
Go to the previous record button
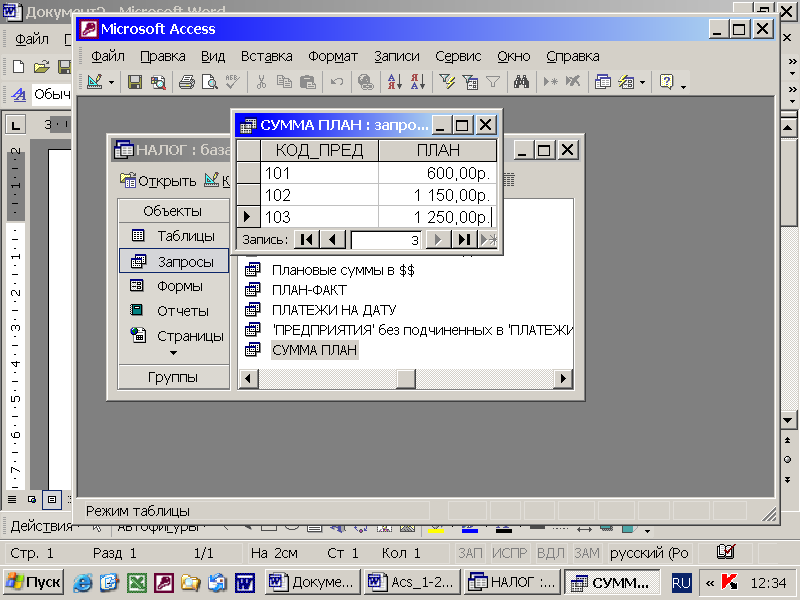click(x=333, y=239)
